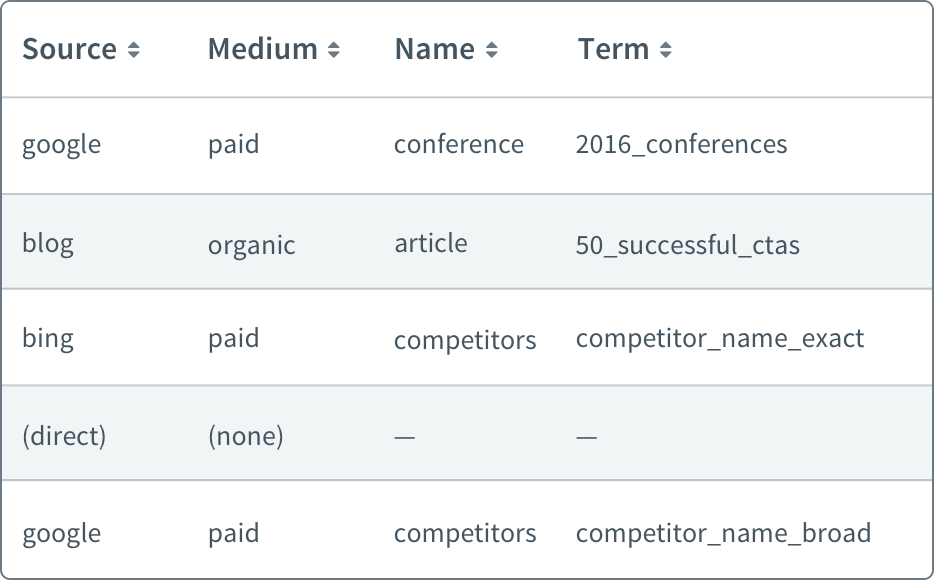
Task: Click the competitor_name_exact term
Action: pyautogui.click(x=720, y=339)
